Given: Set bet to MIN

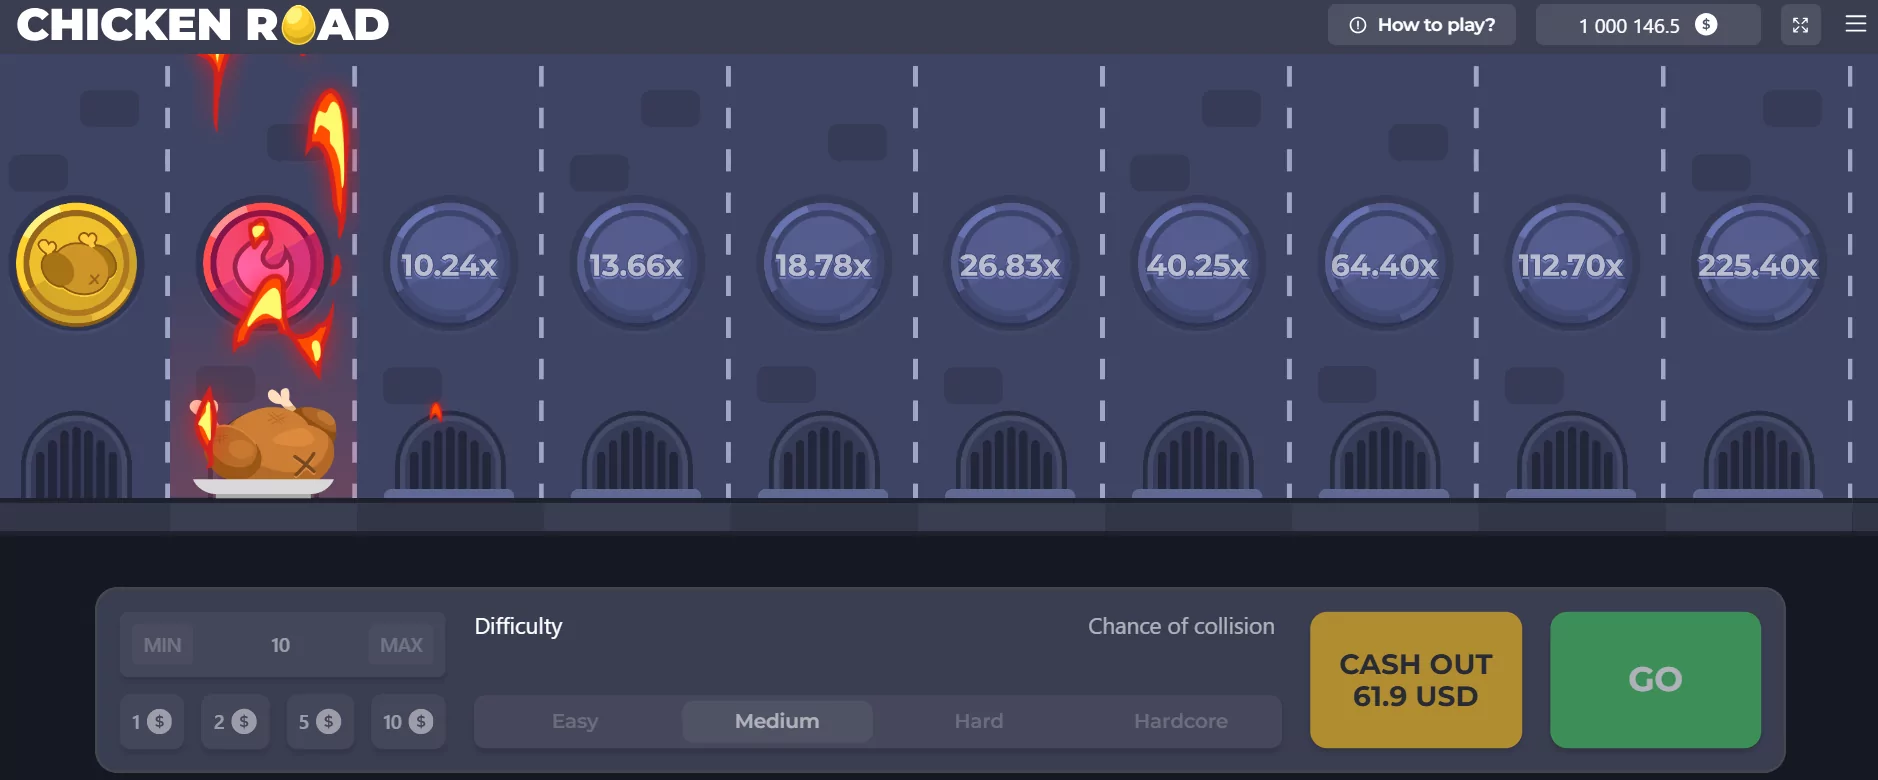Looking at the screenshot, I should coord(162,645).
